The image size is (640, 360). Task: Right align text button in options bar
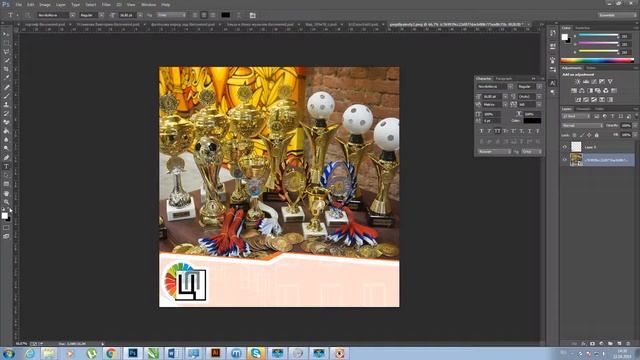[x=213, y=15]
